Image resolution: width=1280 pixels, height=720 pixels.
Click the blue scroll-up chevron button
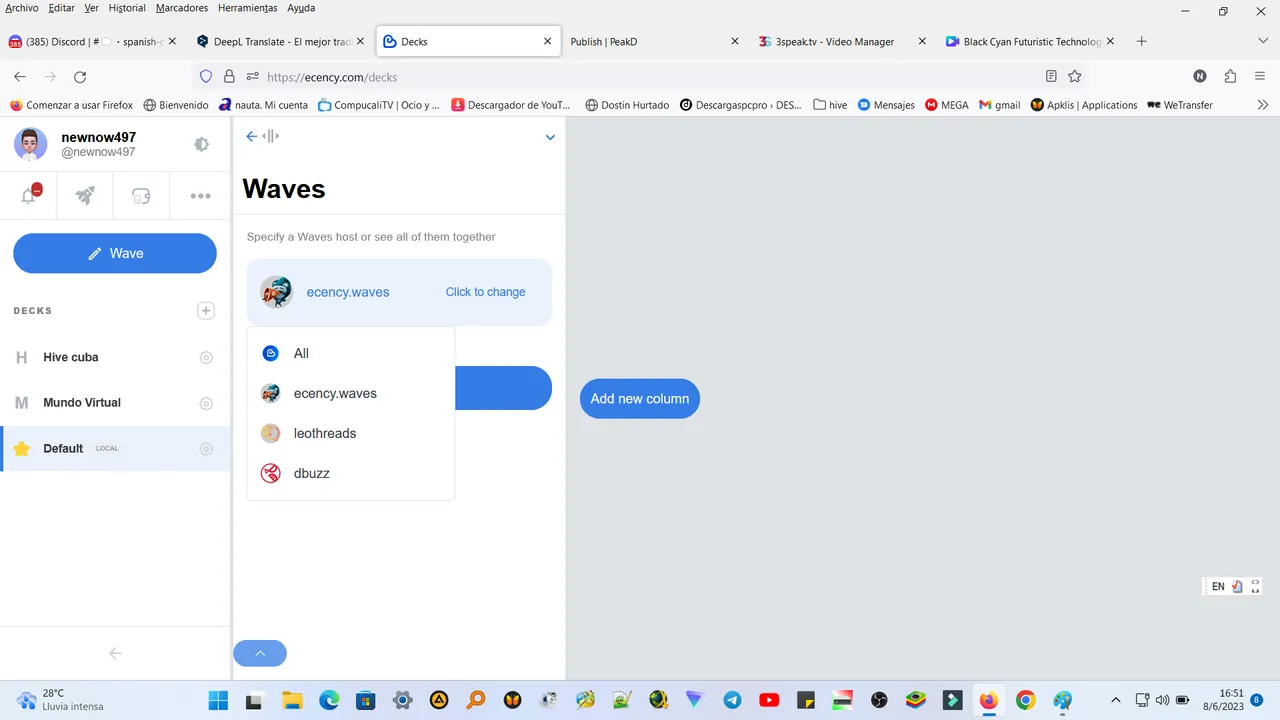pos(260,653)
